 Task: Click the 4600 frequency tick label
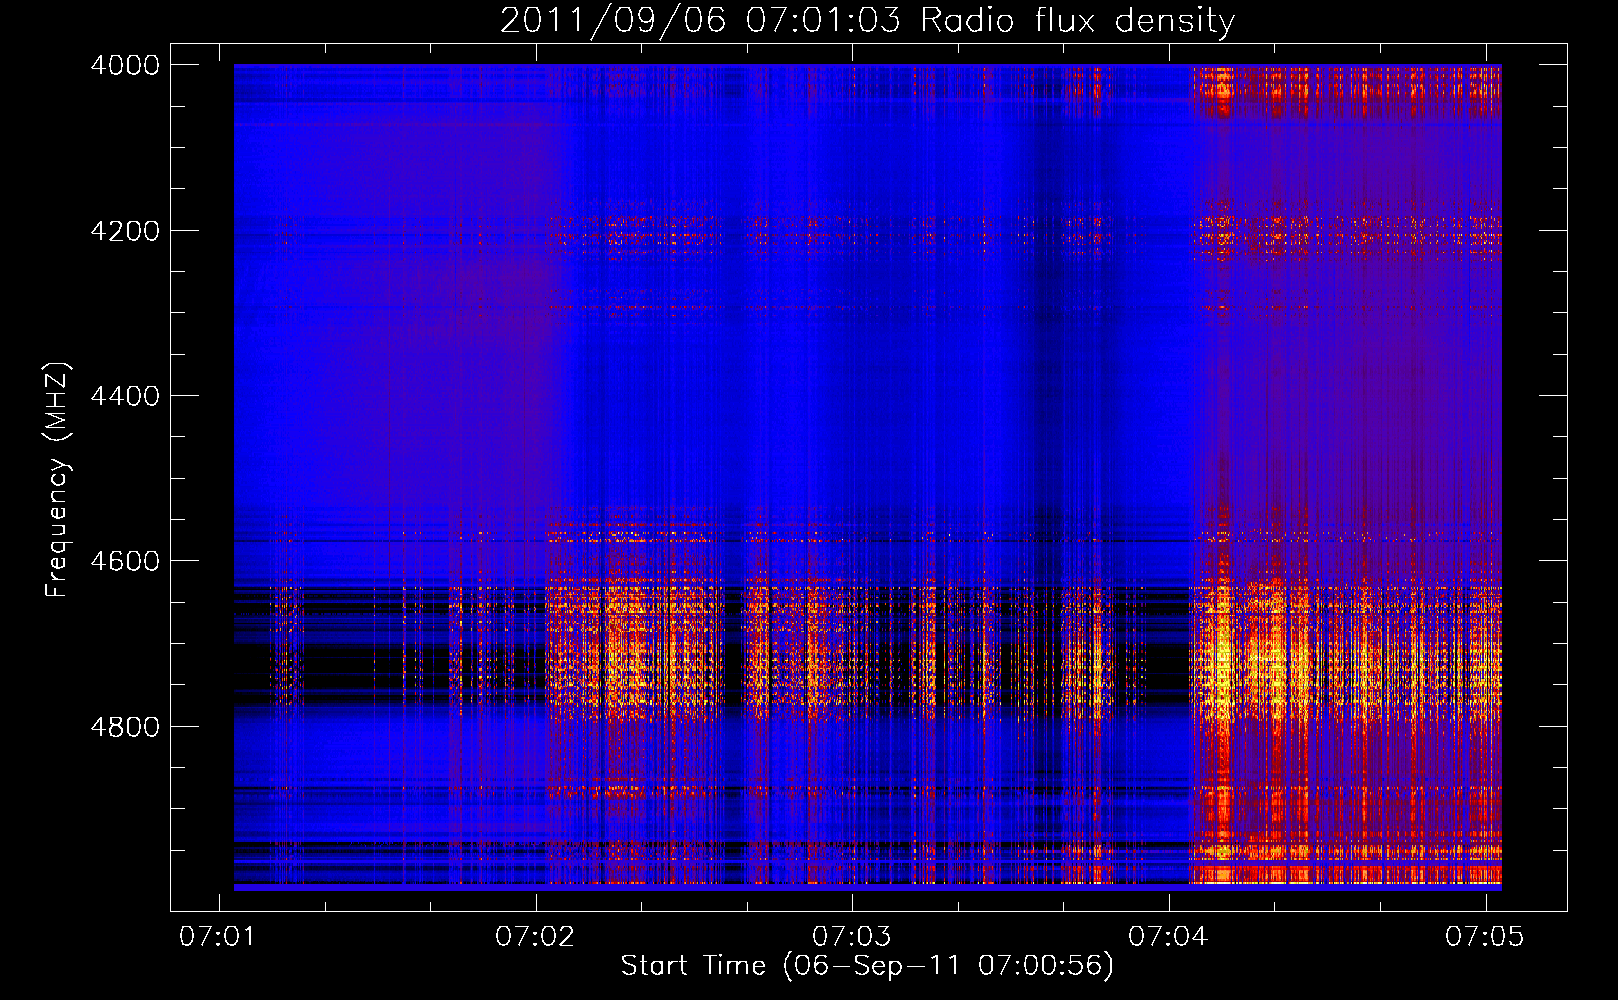pos(124,561)
